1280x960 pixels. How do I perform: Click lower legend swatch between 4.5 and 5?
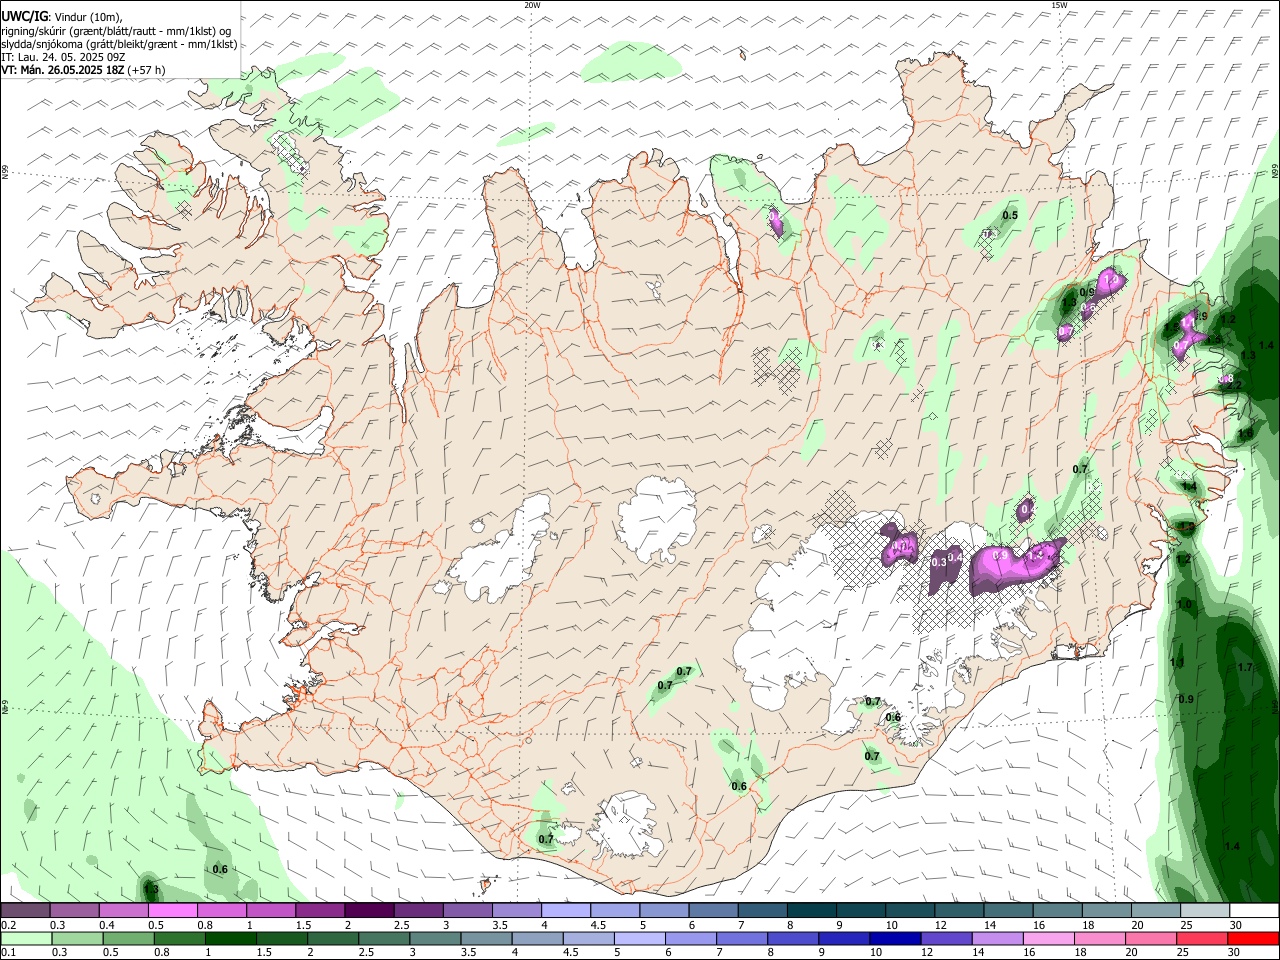[588, 939]
